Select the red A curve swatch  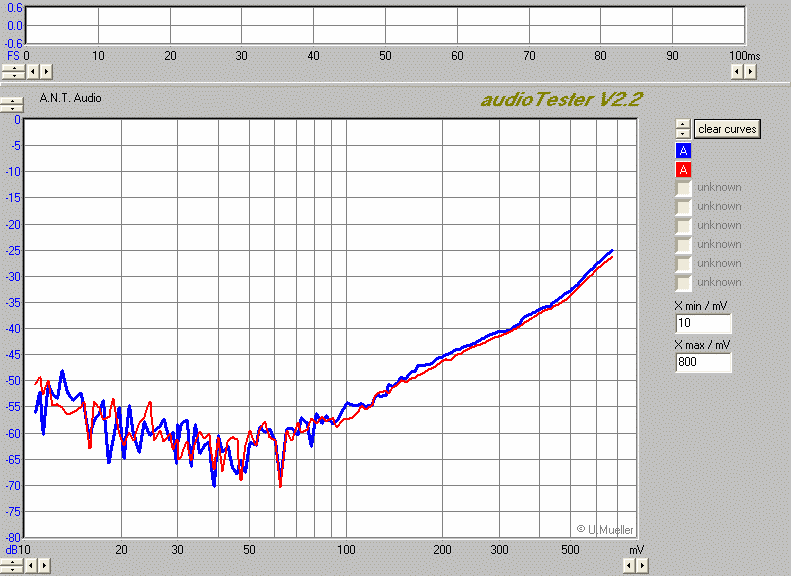[x=683, y=169]
